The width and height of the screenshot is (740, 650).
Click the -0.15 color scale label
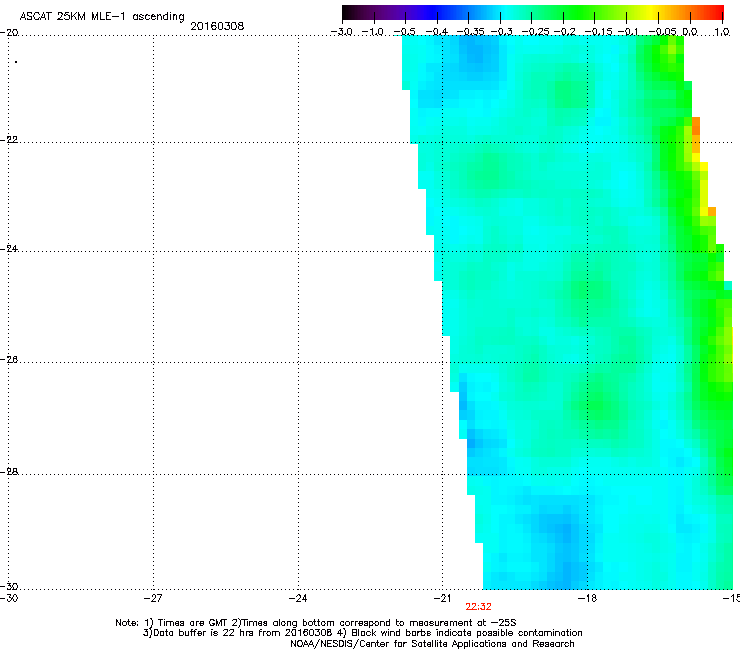(598, 32)
